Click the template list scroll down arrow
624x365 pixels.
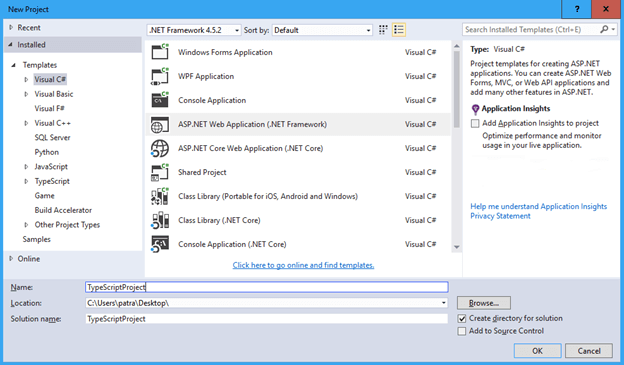[456, 247]
